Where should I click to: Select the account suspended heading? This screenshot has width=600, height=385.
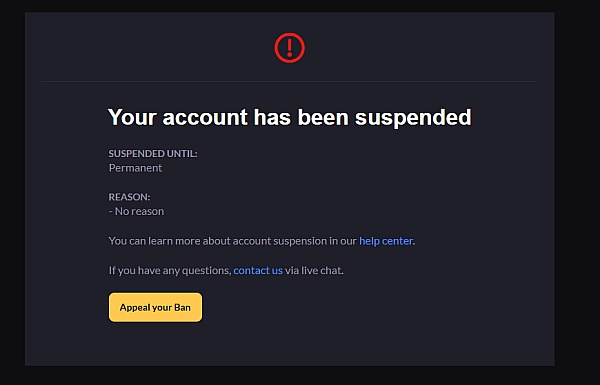pos(290,117)
